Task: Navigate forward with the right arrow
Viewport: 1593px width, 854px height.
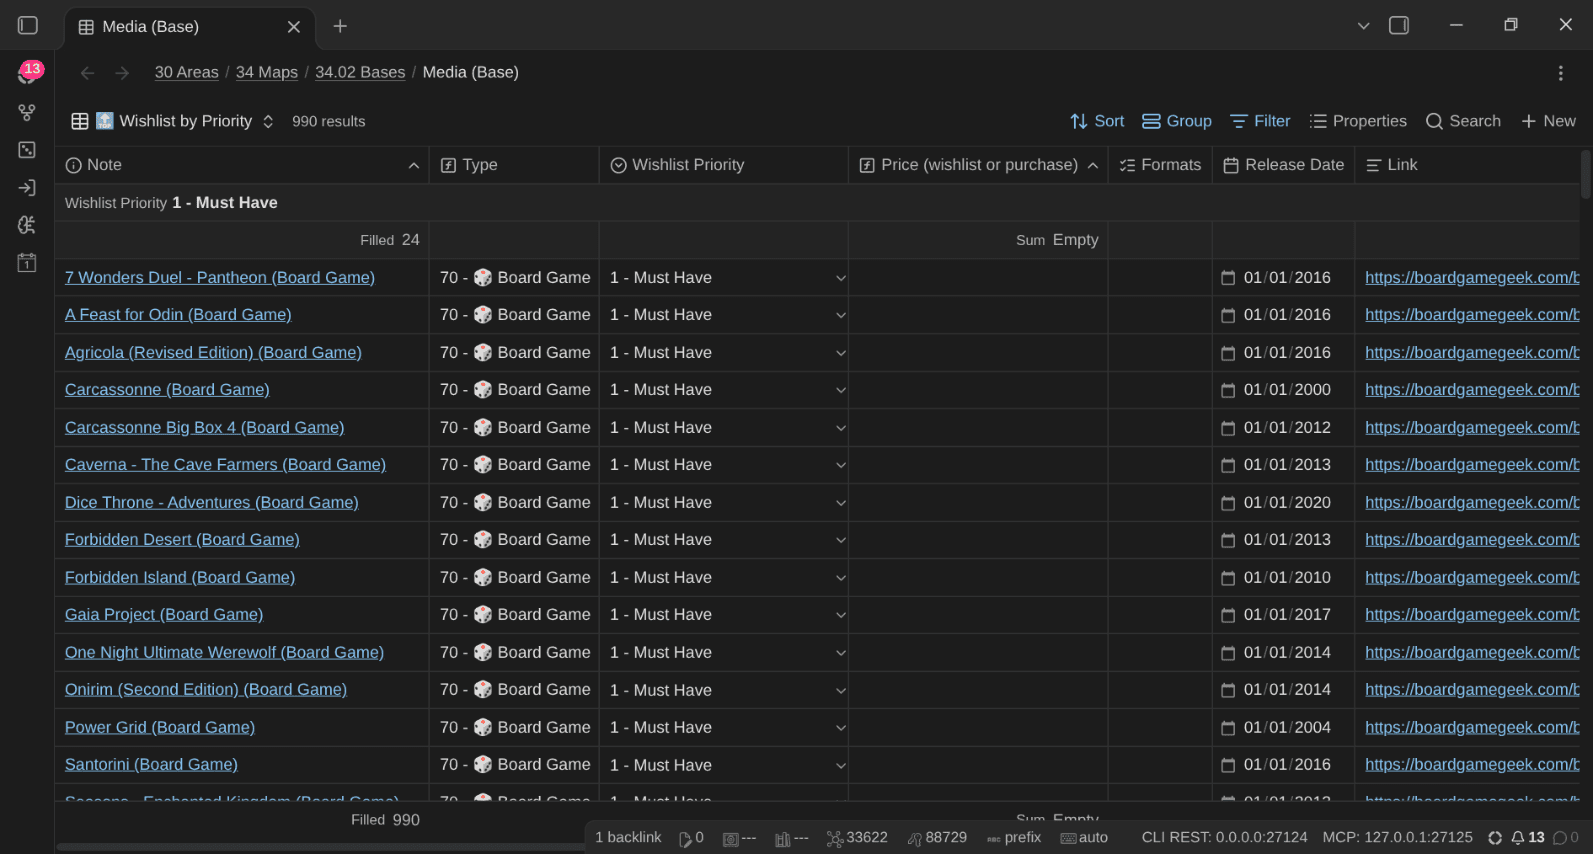Action: pos(122,73)
